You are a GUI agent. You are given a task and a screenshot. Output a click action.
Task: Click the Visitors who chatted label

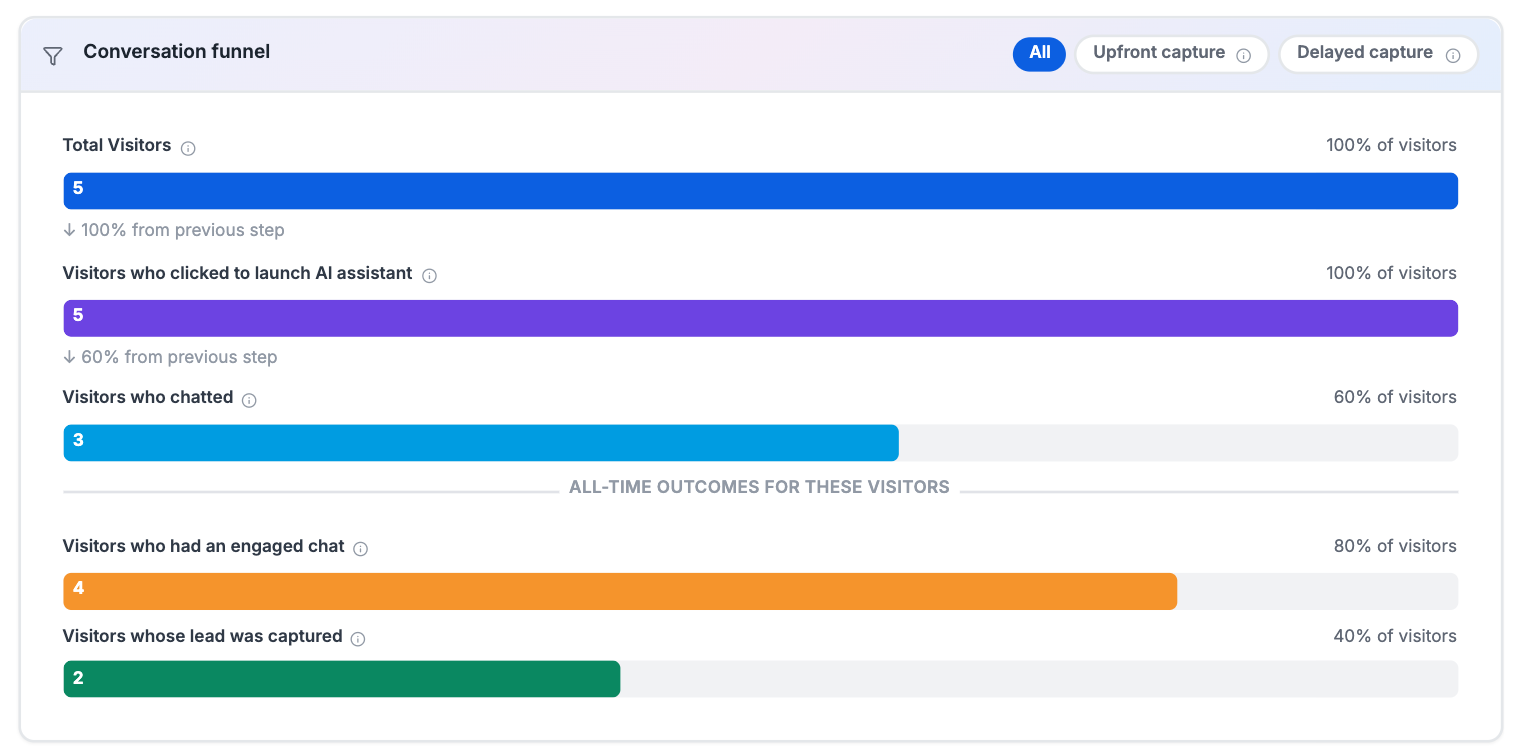(148, 397)
